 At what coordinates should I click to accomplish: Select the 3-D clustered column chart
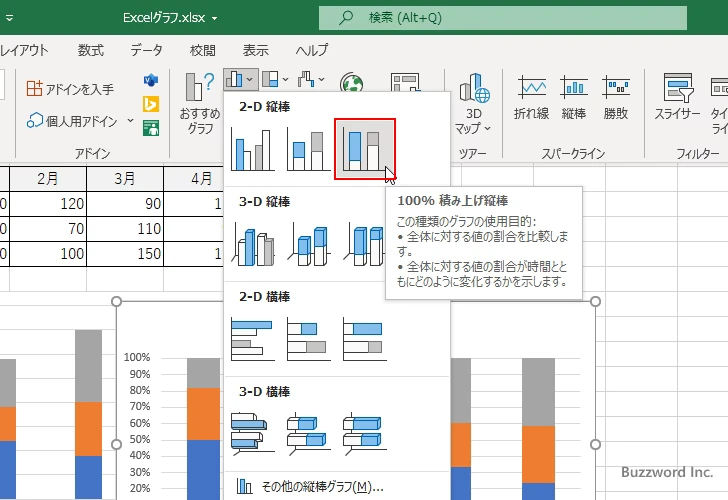(253, 244)
